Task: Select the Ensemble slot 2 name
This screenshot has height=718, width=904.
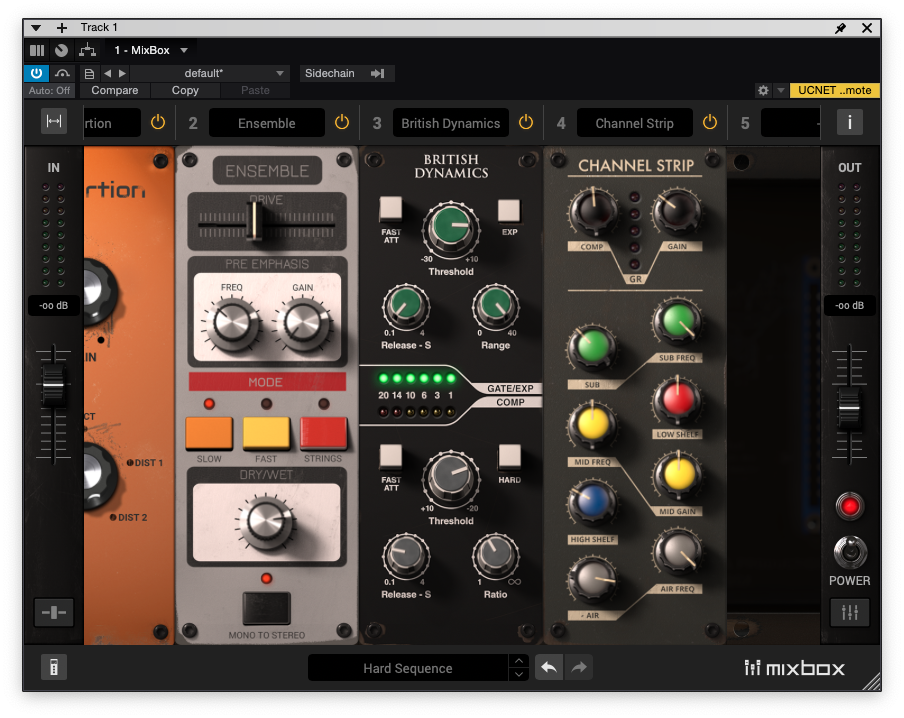Action: click(267, 123)
